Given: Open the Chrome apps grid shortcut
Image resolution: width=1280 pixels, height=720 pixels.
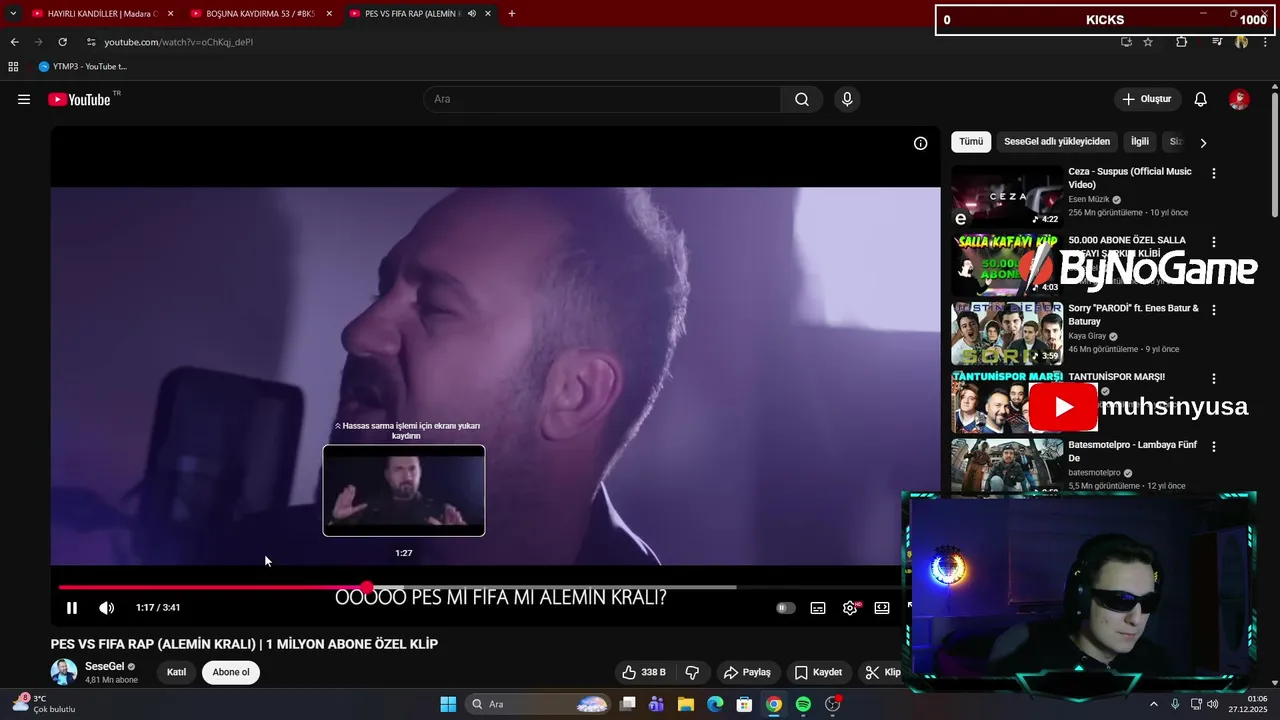Looking at the screenshot, I should point(13,67).
